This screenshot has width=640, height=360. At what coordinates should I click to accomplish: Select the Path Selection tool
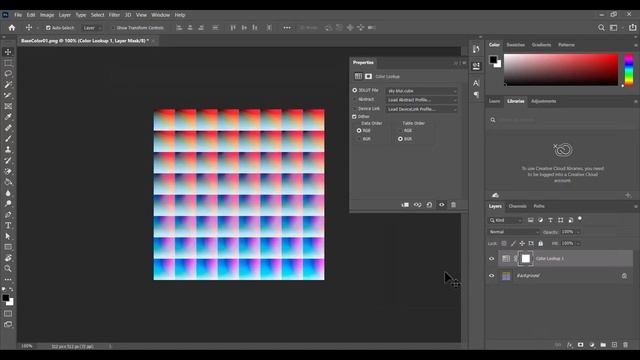8,236
